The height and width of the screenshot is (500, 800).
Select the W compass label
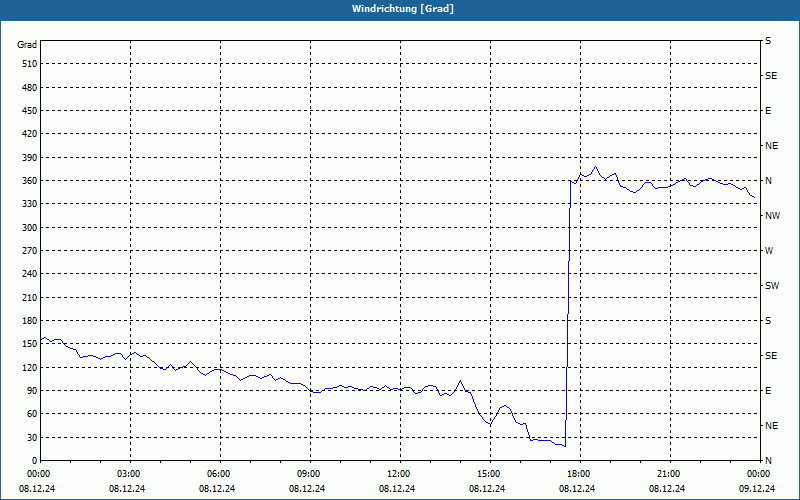[769, 251]
